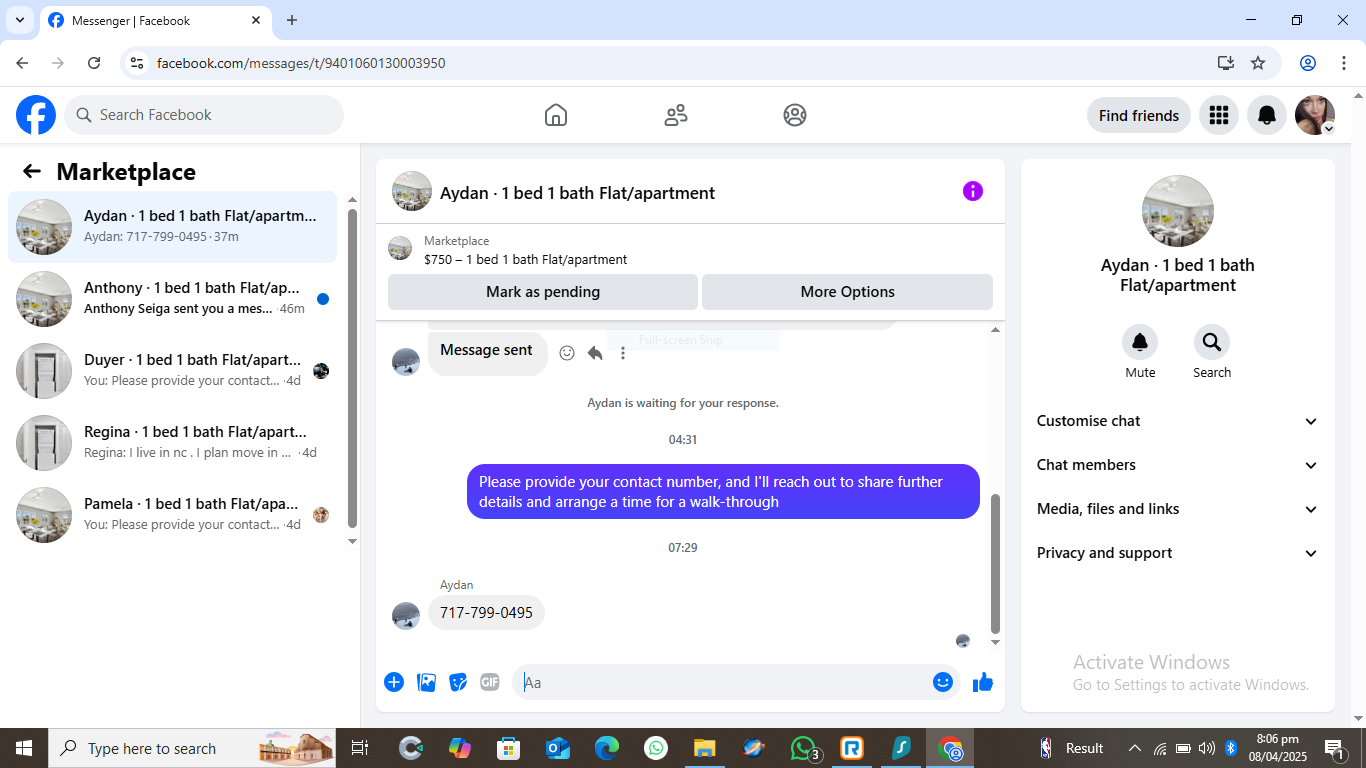Search in conversation with magnifier icon
The width and height of the screenshot is (1366, 768).
(x=1212, y=342)
